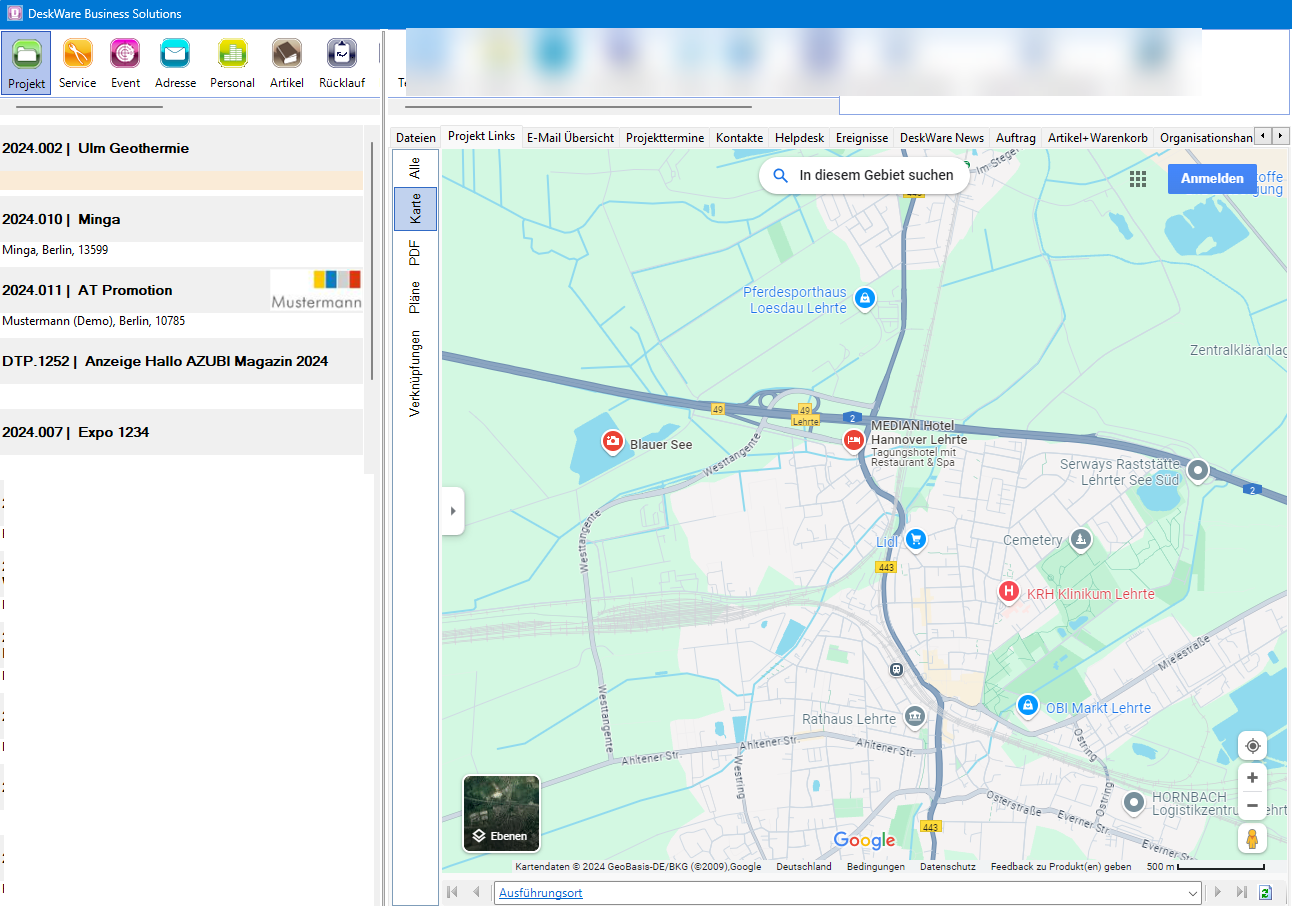Image resolution: width=1292 pixels, height=906 pixels.
Task: Open the Datenschutz link
Action: [x=948, y=867]
